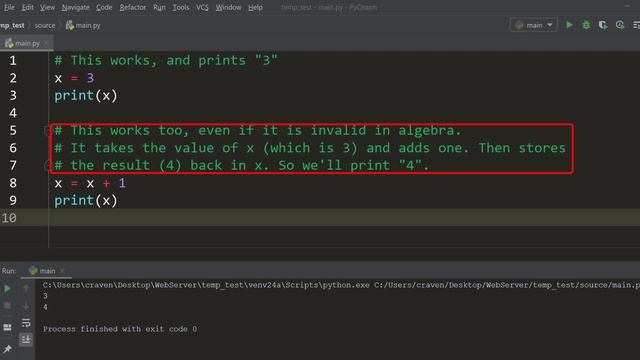
Task: Open the Navigate menu
Action: pos(76,7)
